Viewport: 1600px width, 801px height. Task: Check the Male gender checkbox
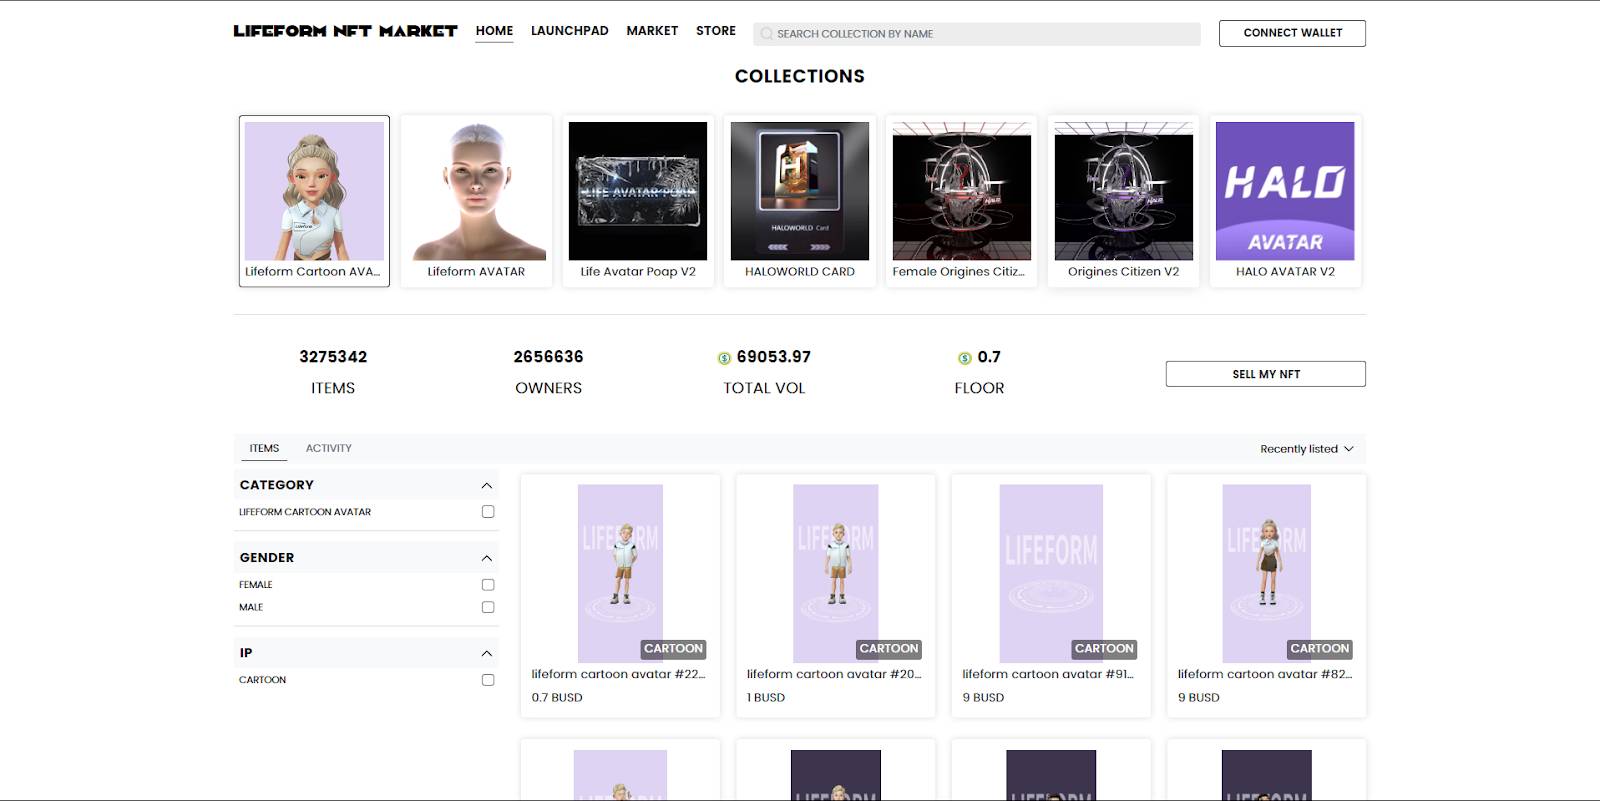488,607
